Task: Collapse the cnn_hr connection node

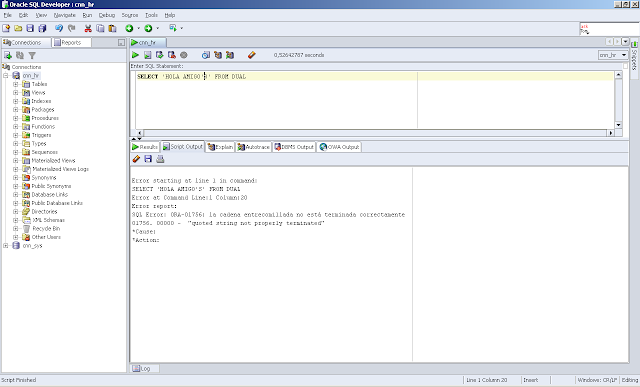Action: (6, 76)
